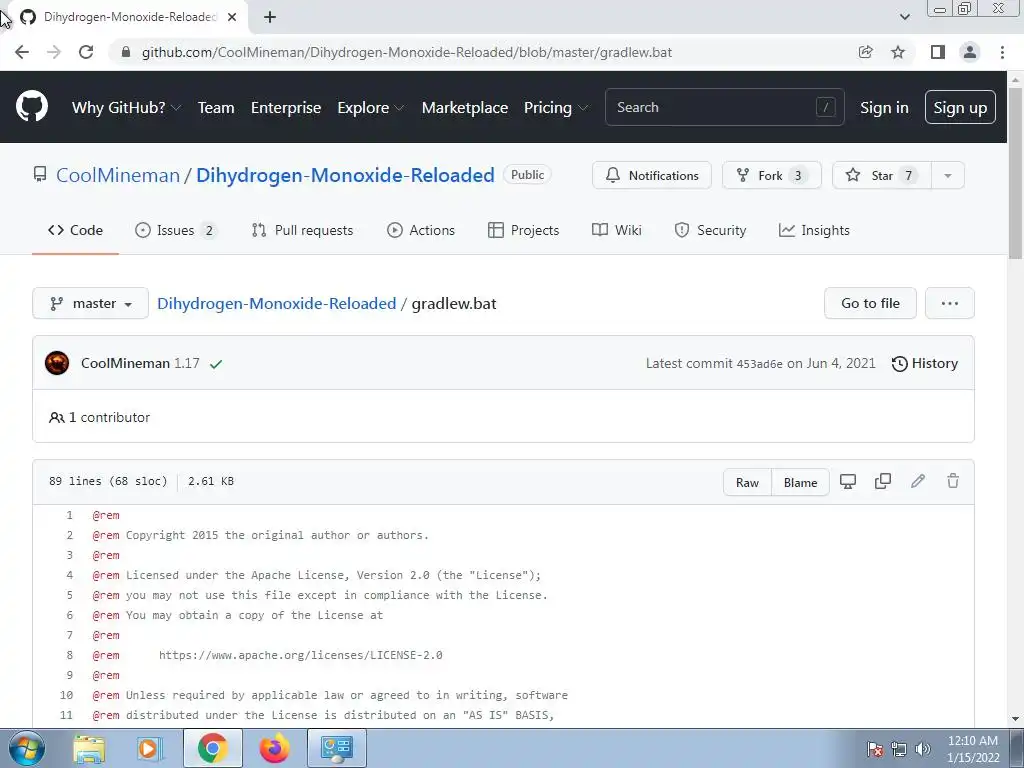1024x768 pixels.
Task: Open Windows Start menu
Action: [27, 748]
